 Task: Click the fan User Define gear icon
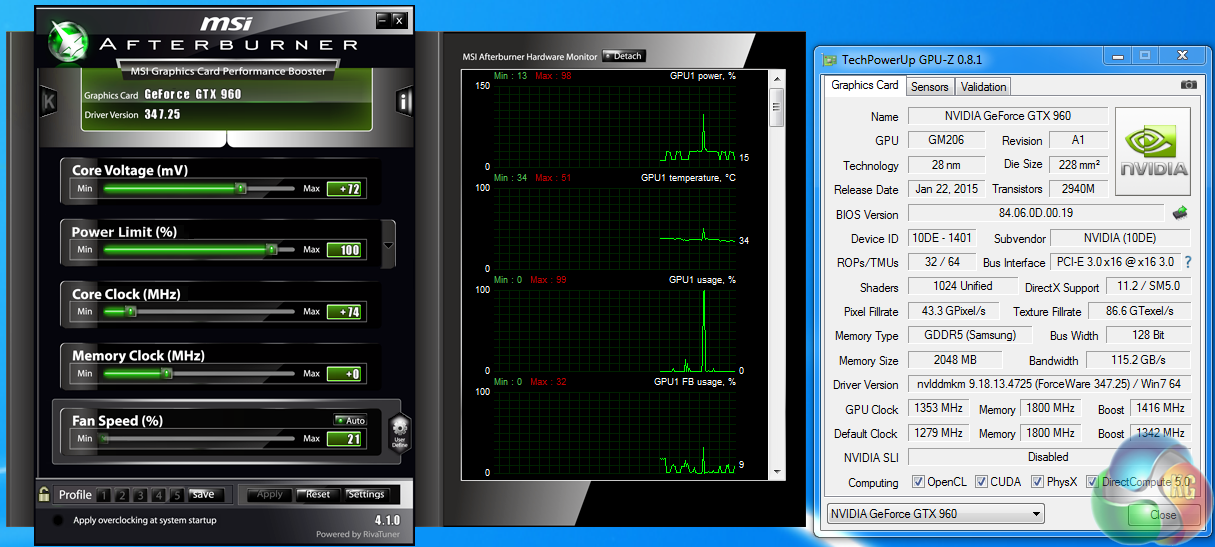pos(399,433)
